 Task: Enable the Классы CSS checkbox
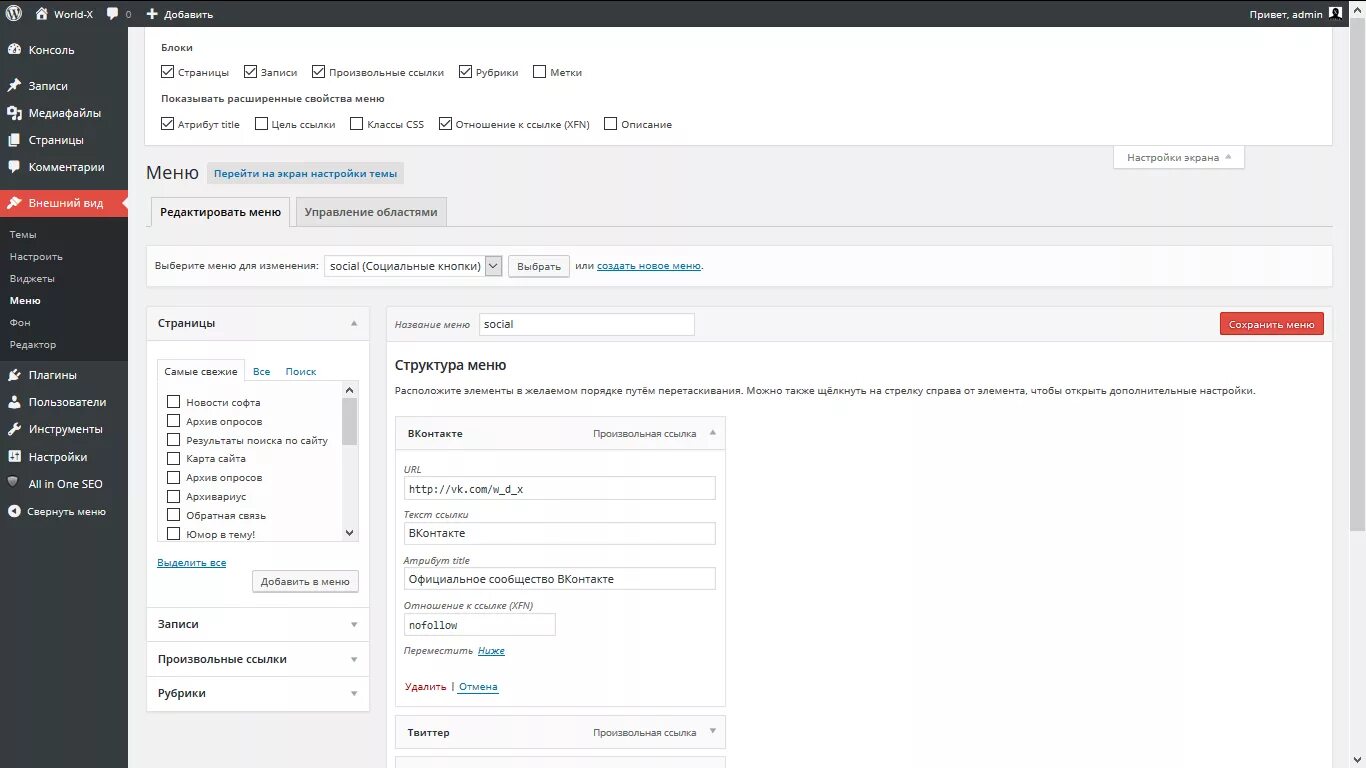point(357,124)
